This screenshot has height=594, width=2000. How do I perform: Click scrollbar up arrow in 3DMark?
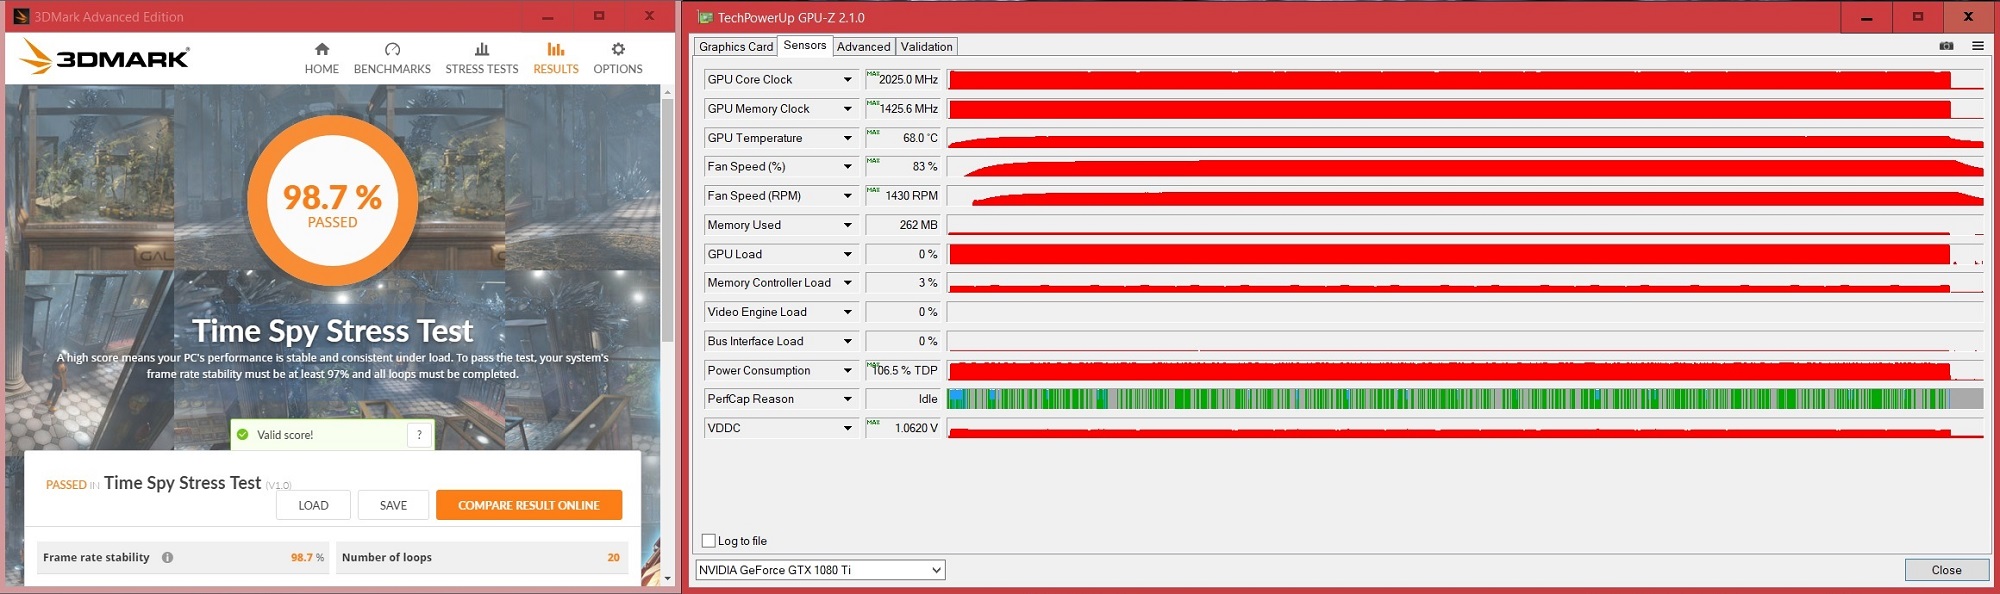point(667,92)
